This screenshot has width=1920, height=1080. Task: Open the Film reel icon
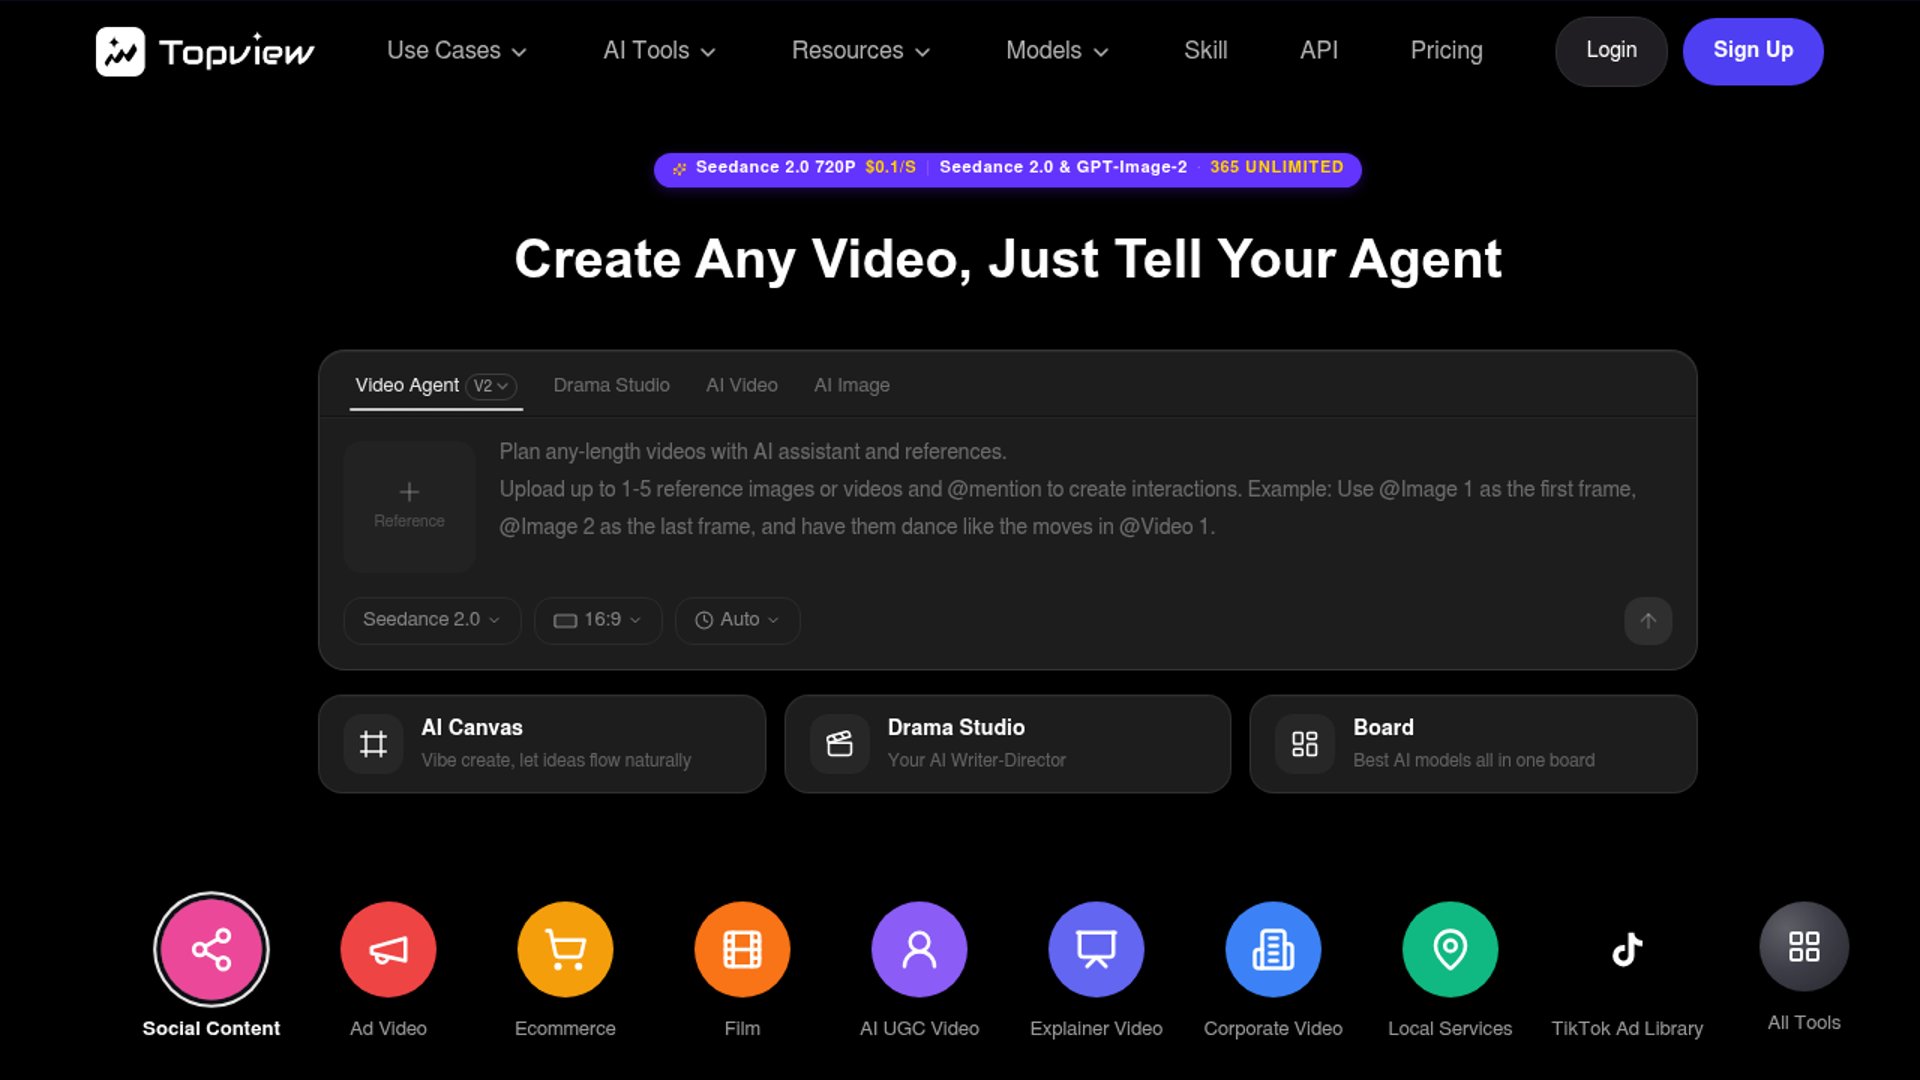[x=742, y=949]
